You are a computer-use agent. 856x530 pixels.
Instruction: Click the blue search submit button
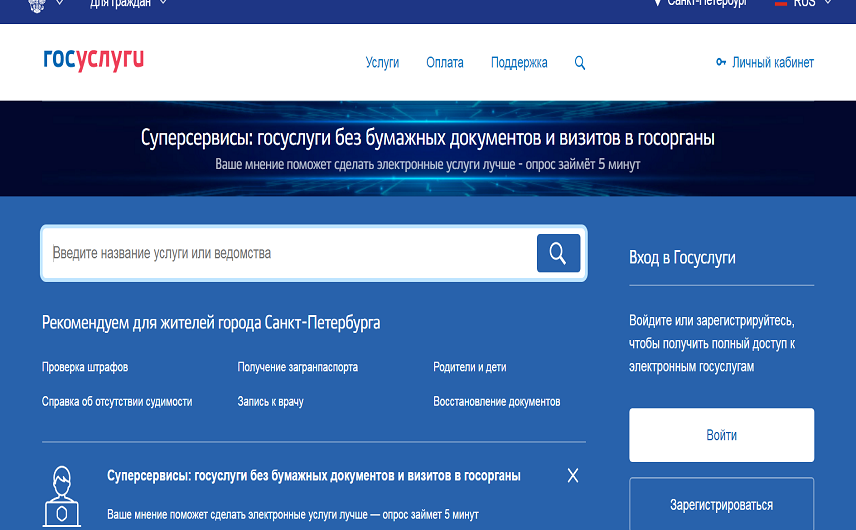click(x=558, y=253)
